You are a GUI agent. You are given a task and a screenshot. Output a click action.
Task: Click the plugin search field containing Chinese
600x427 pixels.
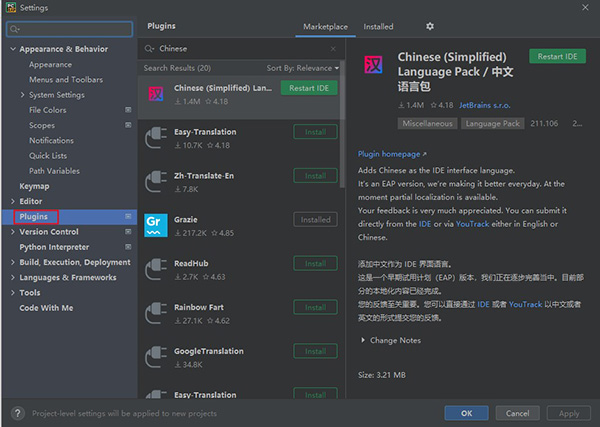[241, 49]
